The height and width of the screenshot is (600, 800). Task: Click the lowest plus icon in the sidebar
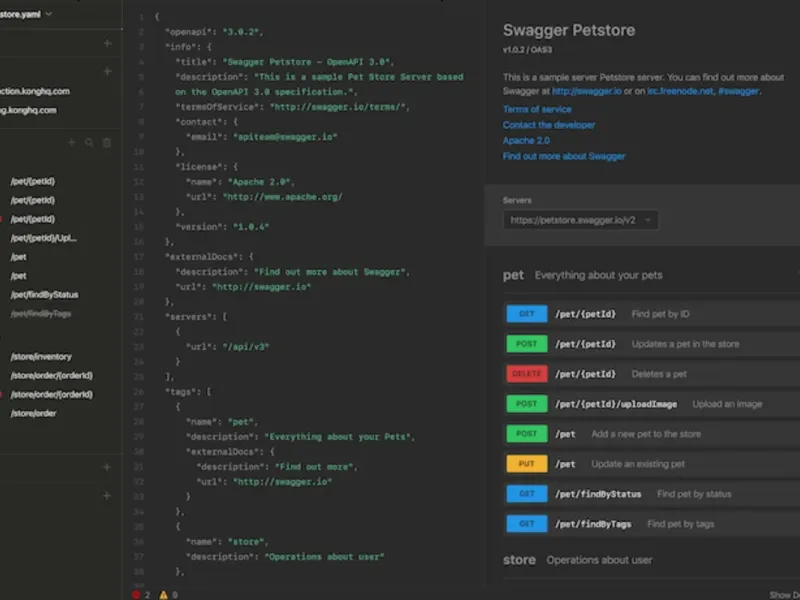pos(107,495)
